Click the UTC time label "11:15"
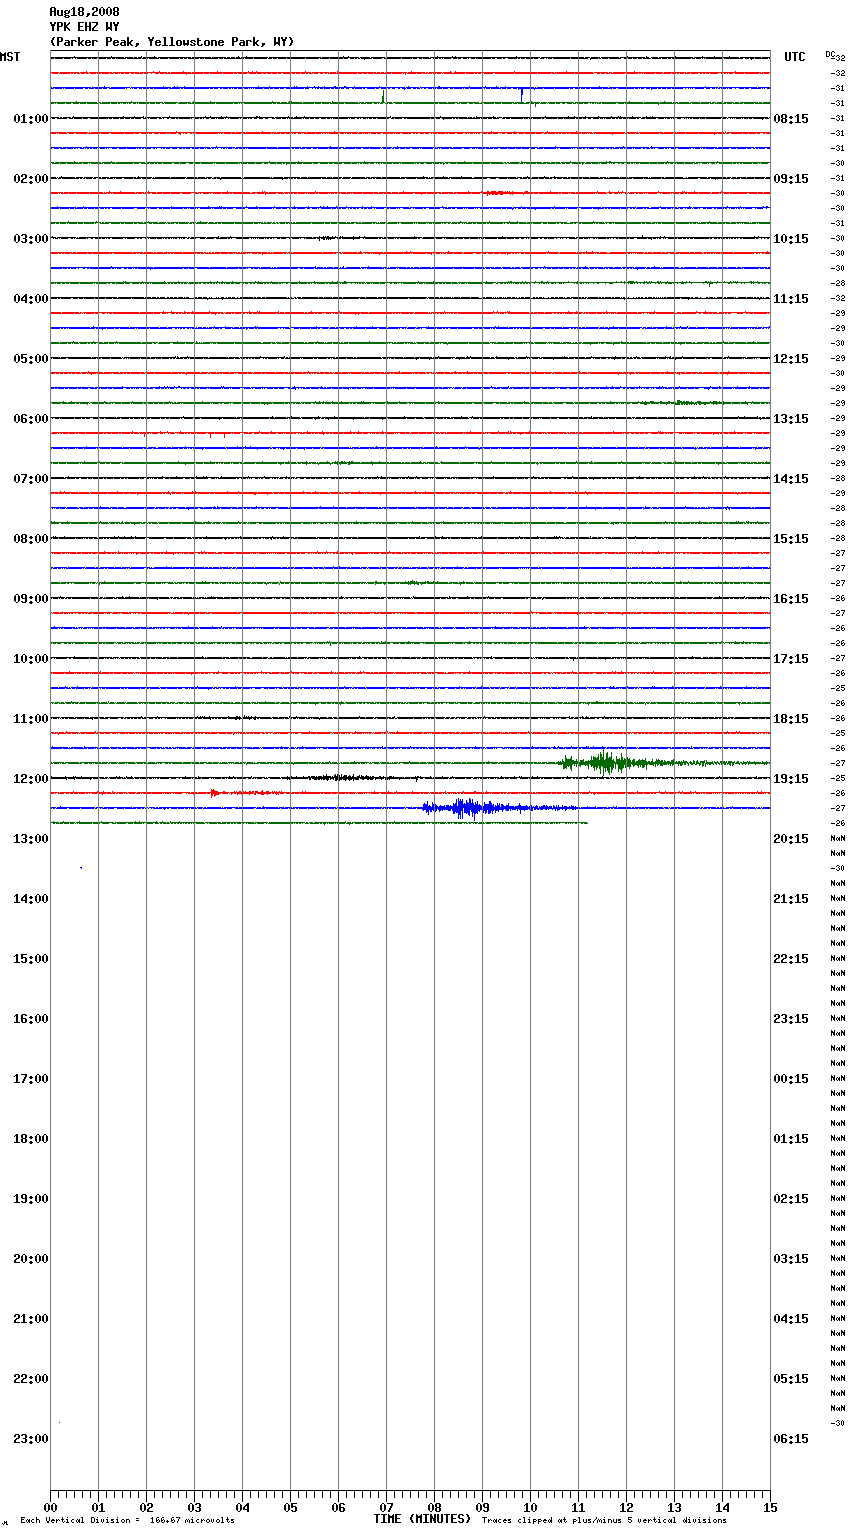 click(791, 299)
